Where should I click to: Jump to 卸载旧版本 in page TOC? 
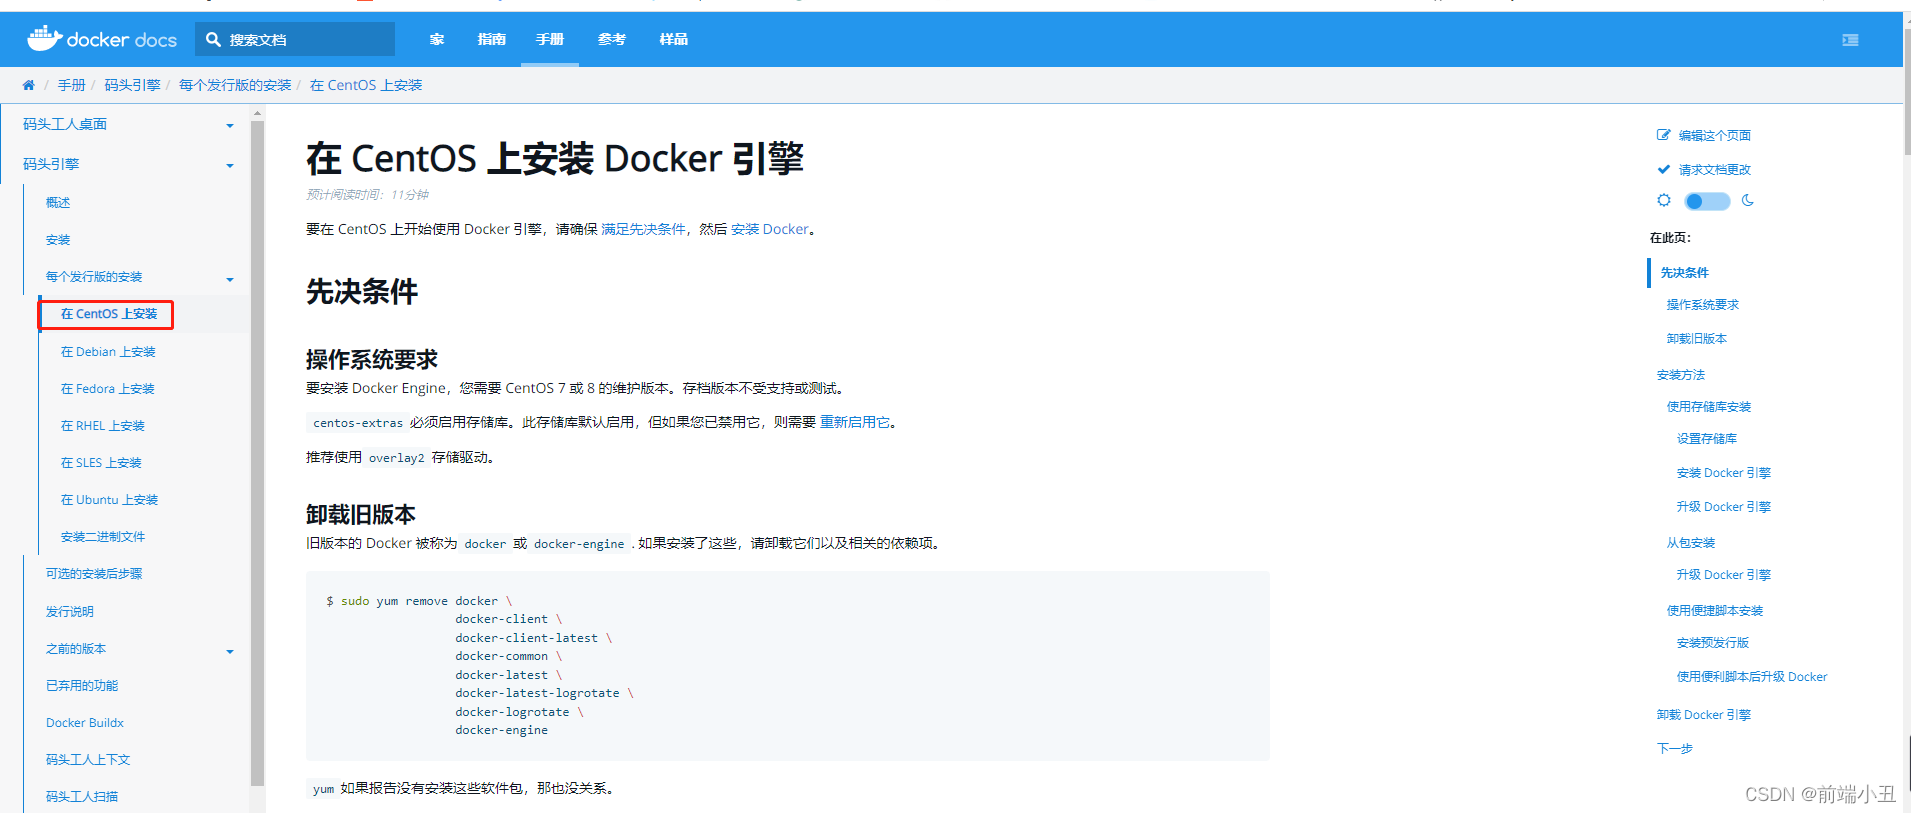pyautogui.click(x=1697, y=339)
